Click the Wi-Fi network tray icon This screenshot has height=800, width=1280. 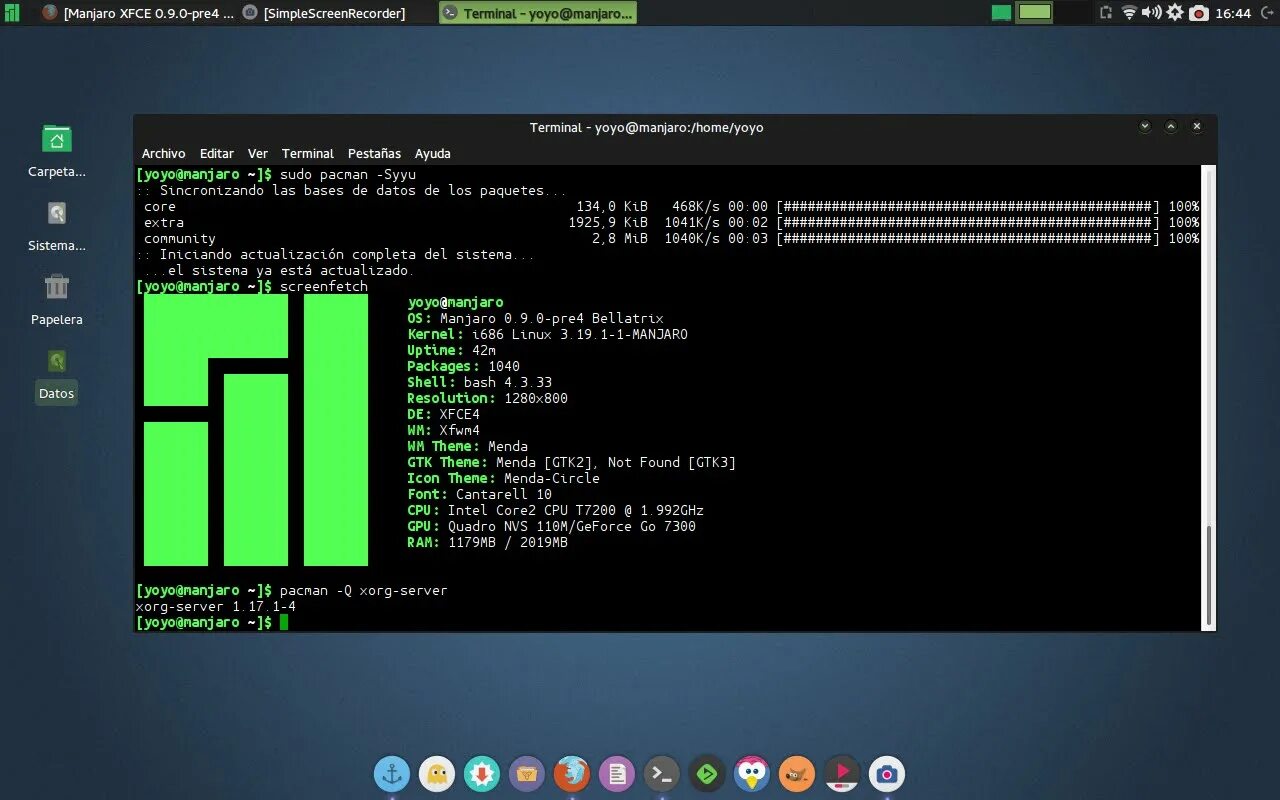coord(1129,13)
